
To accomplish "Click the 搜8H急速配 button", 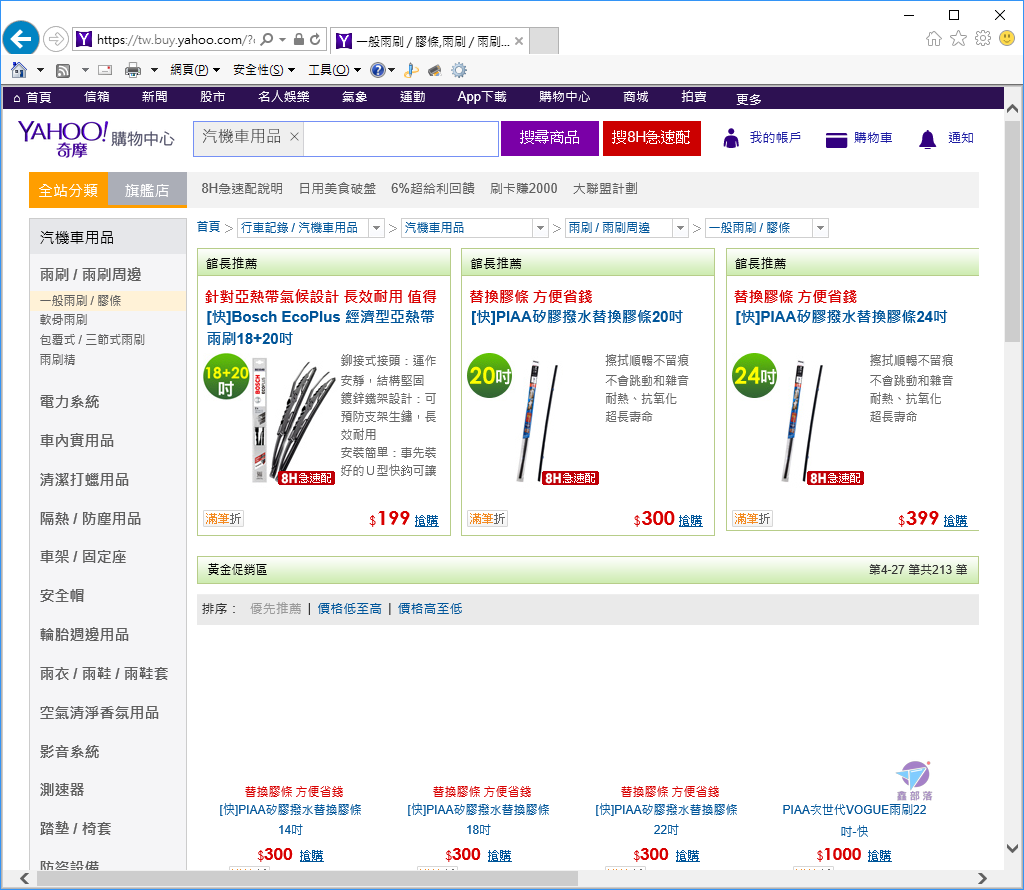I will 651,138.
